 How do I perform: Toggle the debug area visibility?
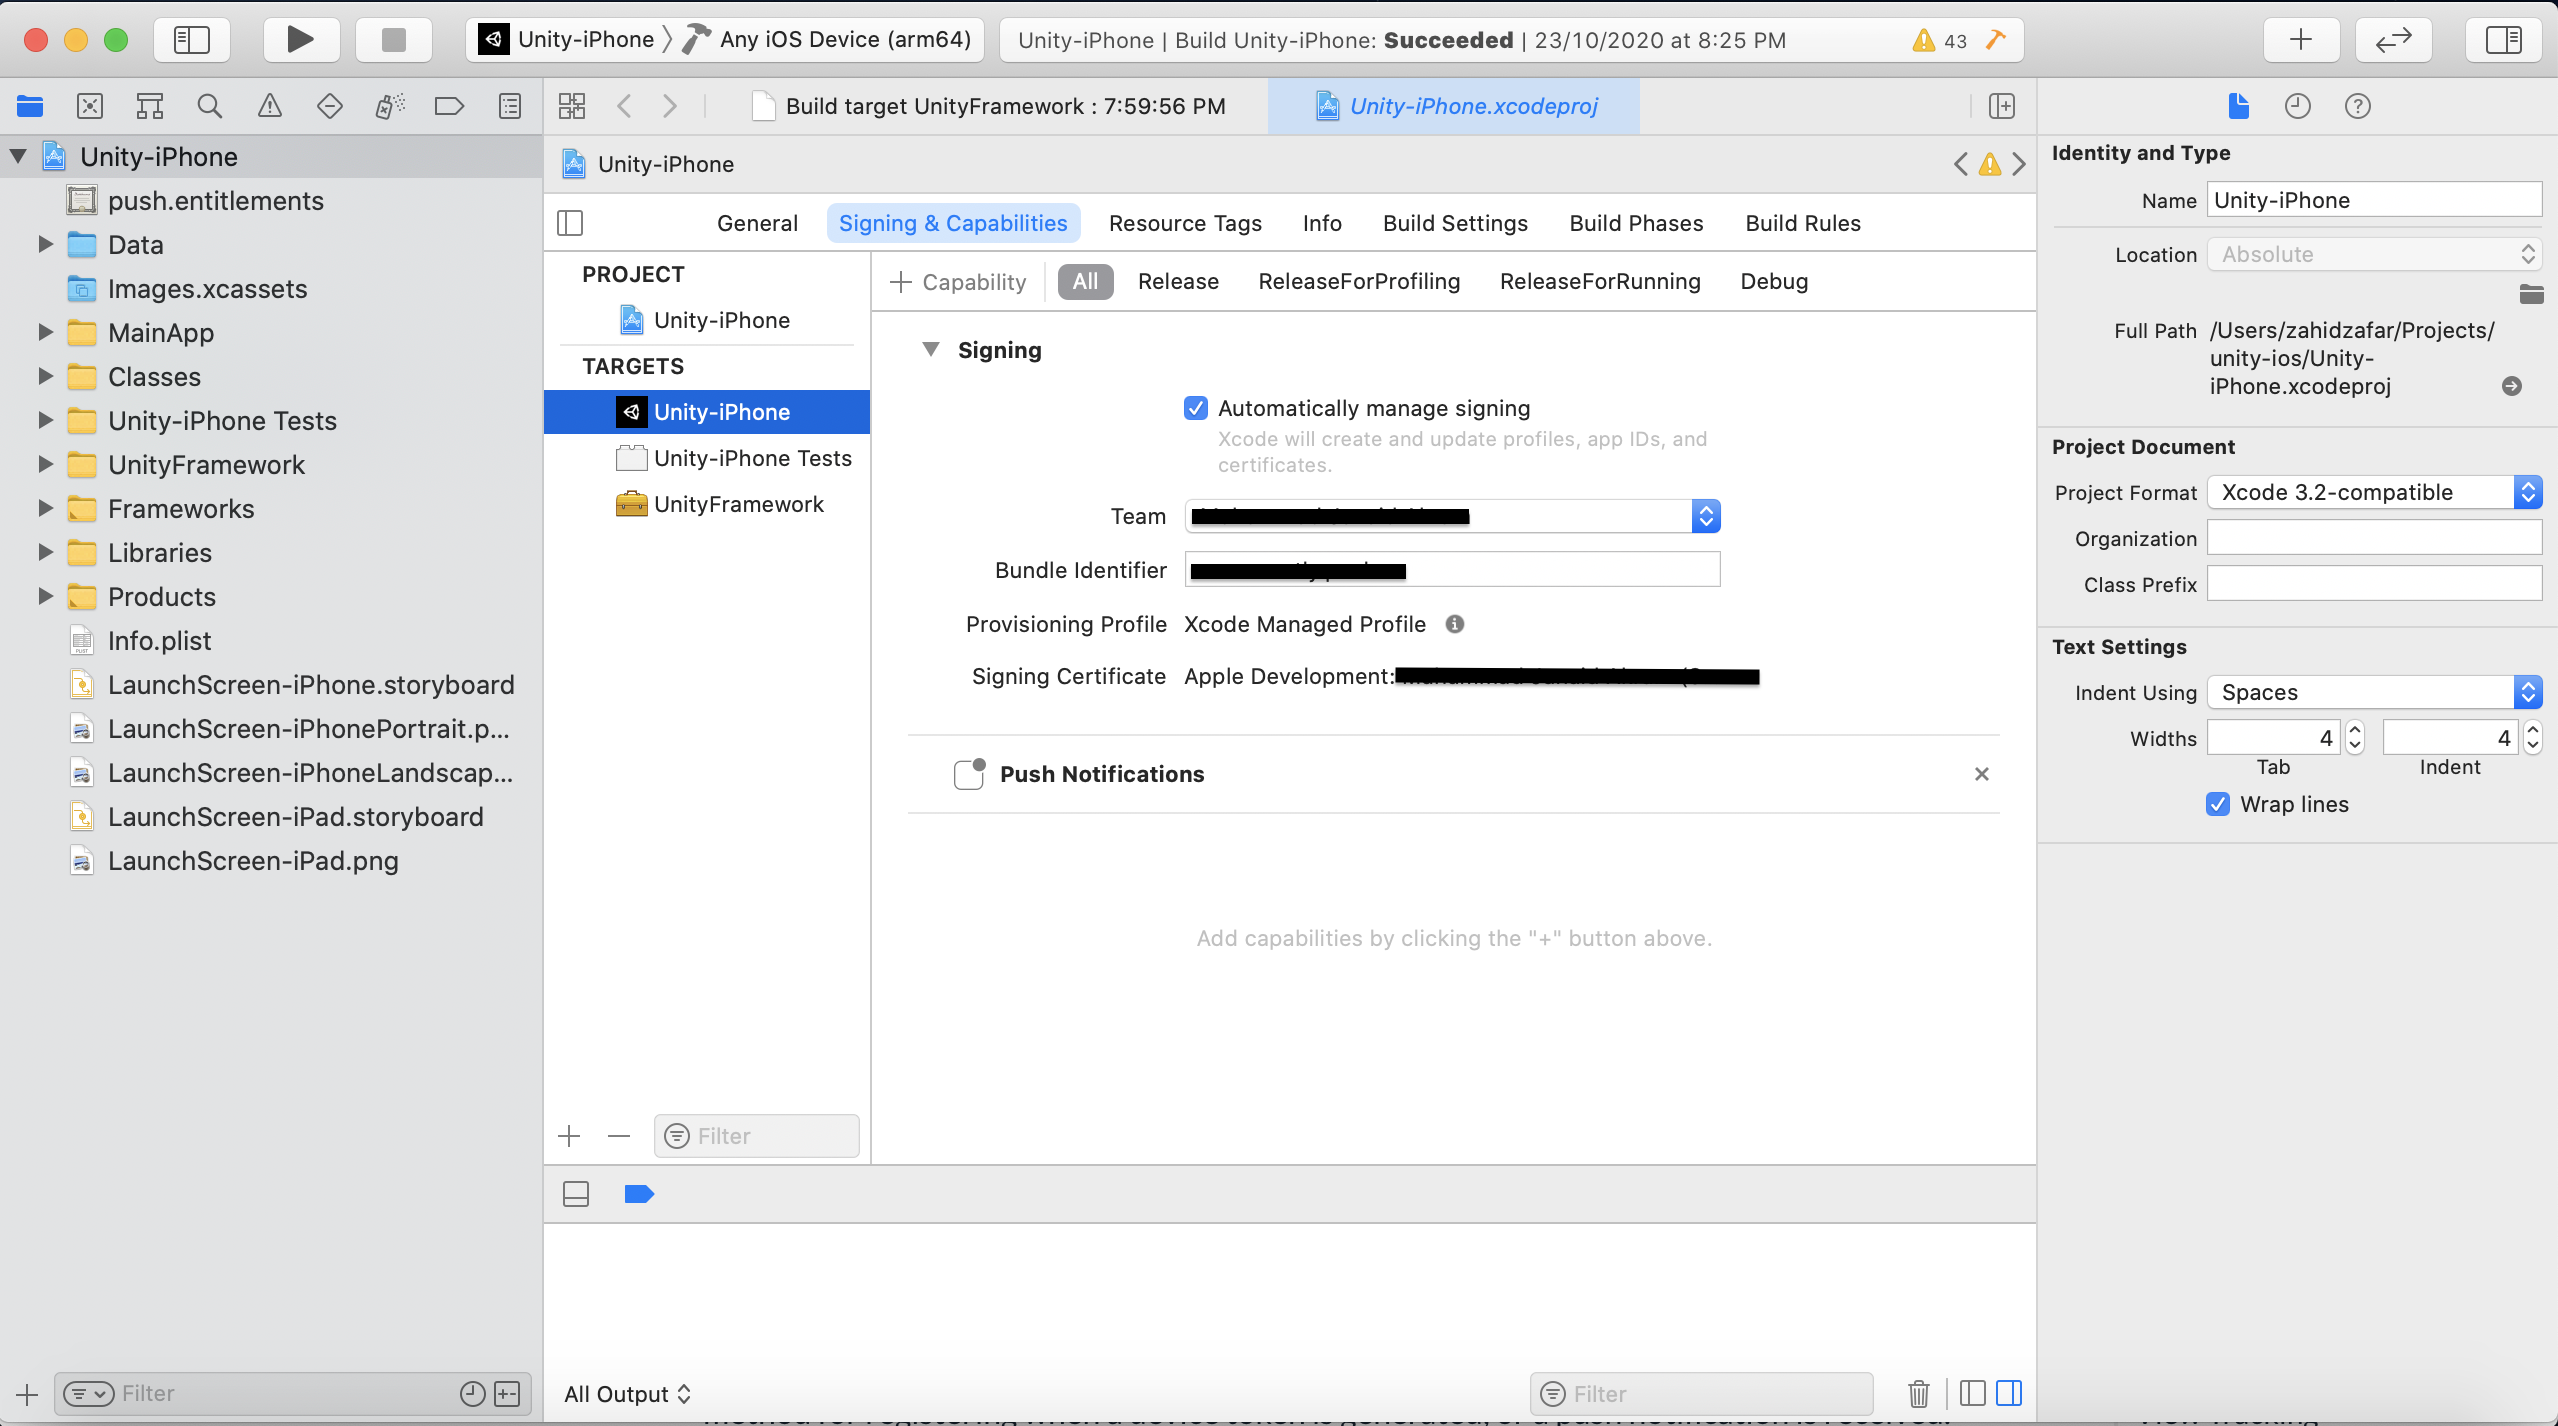tap(576, 1194)
